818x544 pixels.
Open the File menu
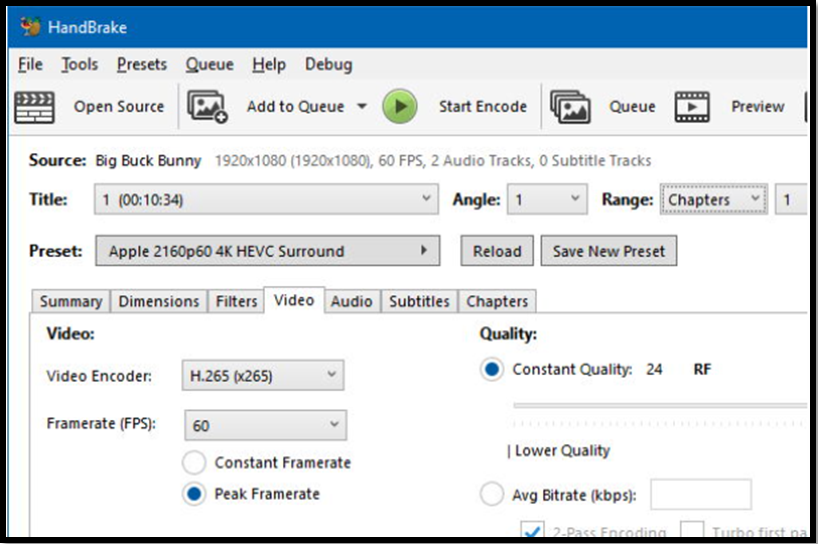tap(30, 65)
